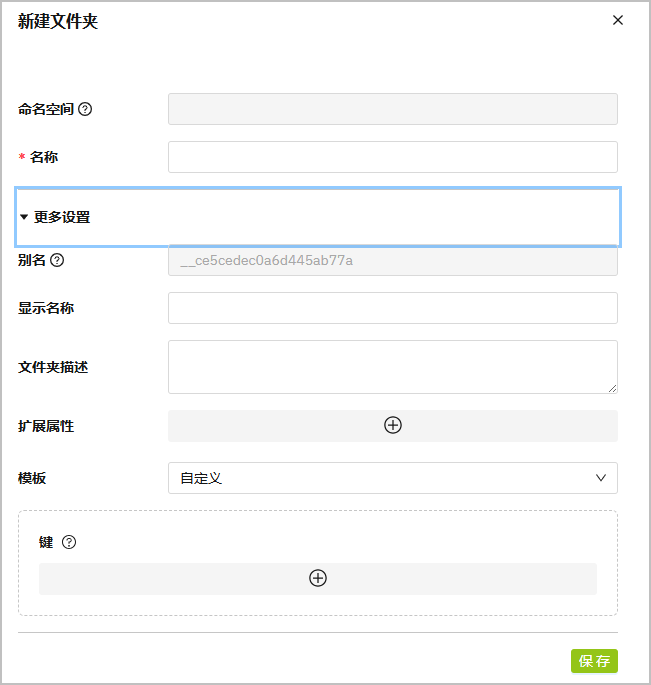Click the required 名称 label

coord(44,157)
